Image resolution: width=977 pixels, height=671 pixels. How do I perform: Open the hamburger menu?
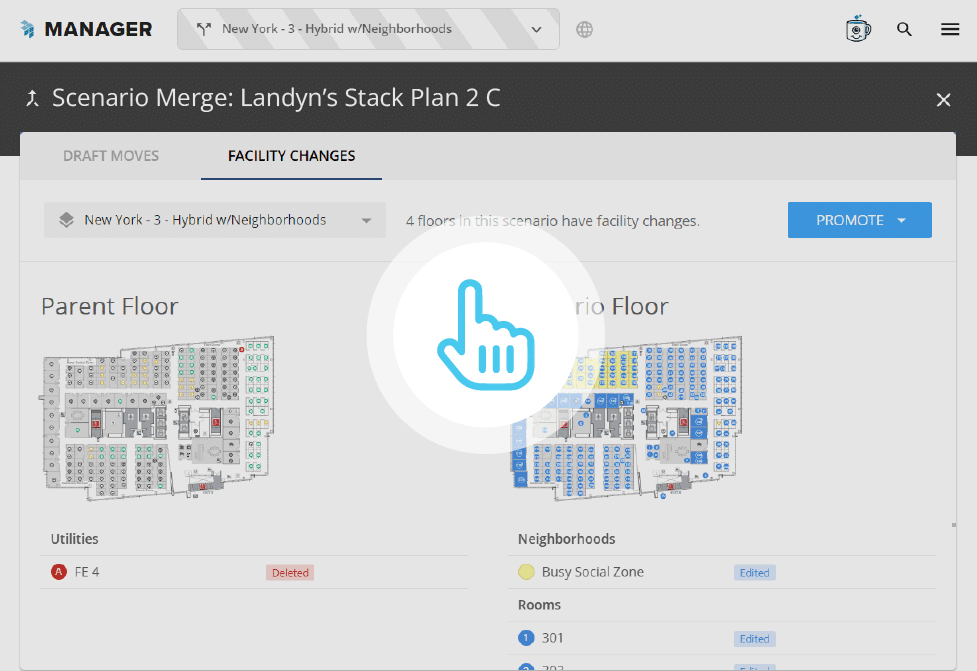(x=949, y=29)
